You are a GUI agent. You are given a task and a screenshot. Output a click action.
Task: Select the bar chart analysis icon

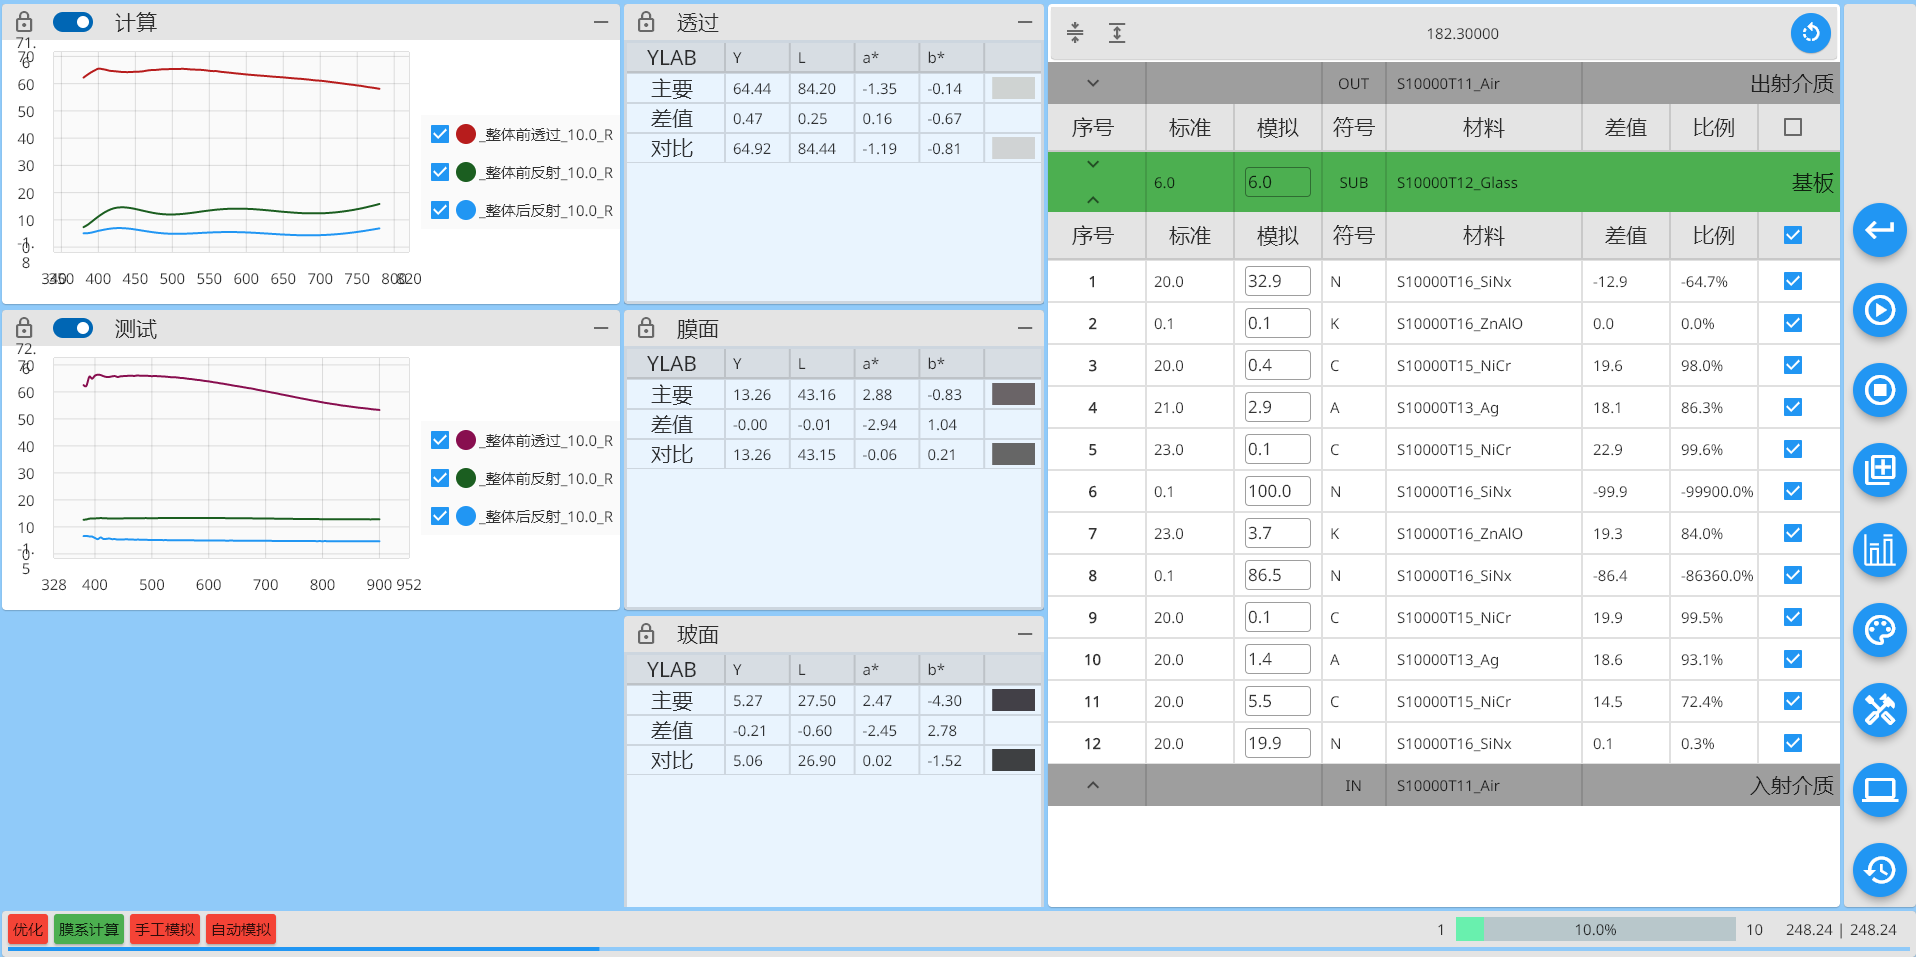click(1880, 550)
